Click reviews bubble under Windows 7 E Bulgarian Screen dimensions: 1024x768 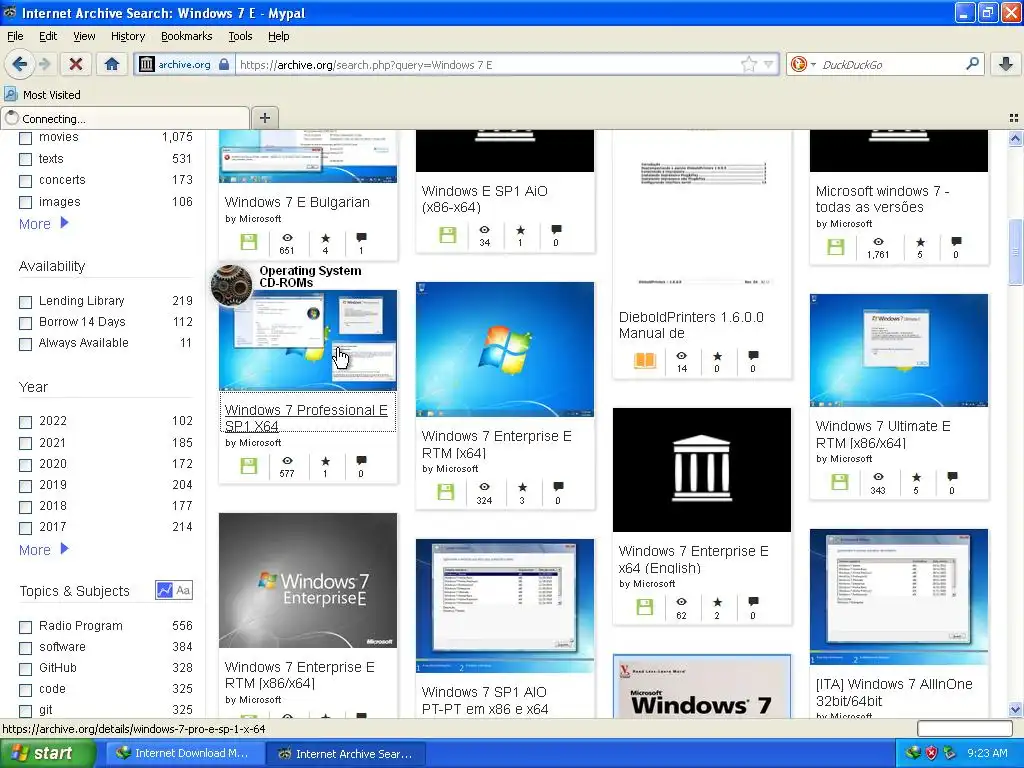click(x=361, y=238)
